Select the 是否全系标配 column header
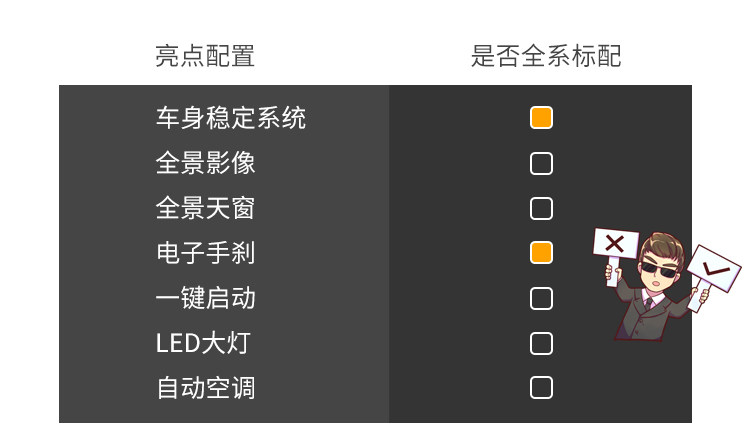 (546, 56)
